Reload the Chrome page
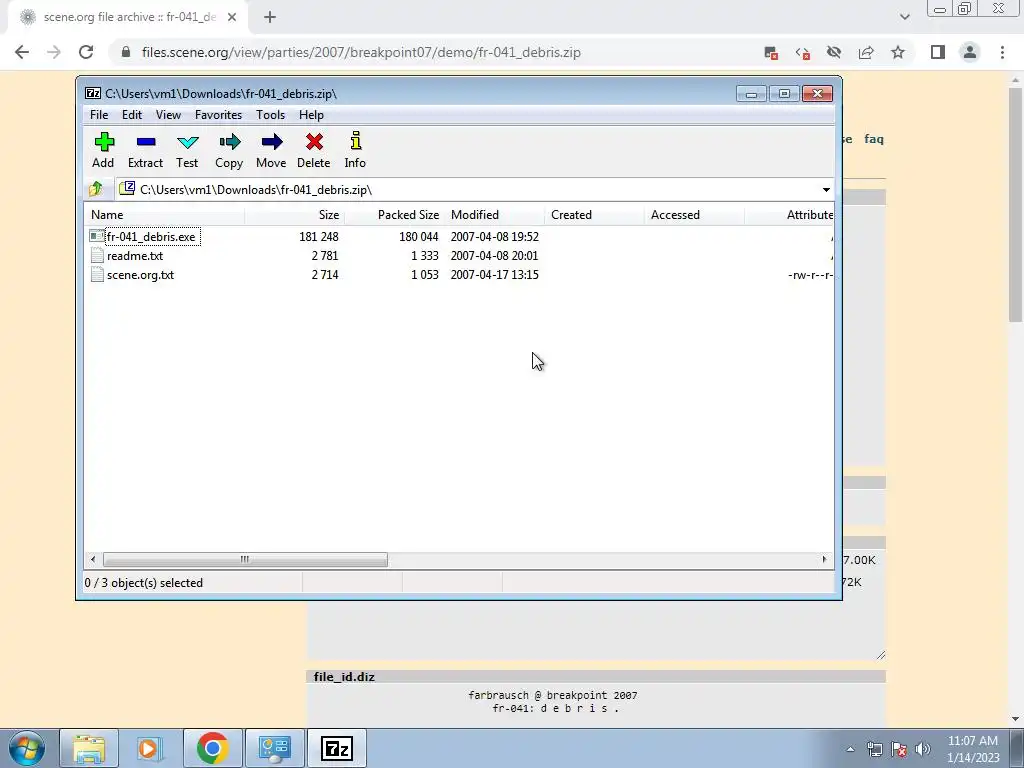The height and width of the screenshot is (768, 1024). (x=86, y=52)
